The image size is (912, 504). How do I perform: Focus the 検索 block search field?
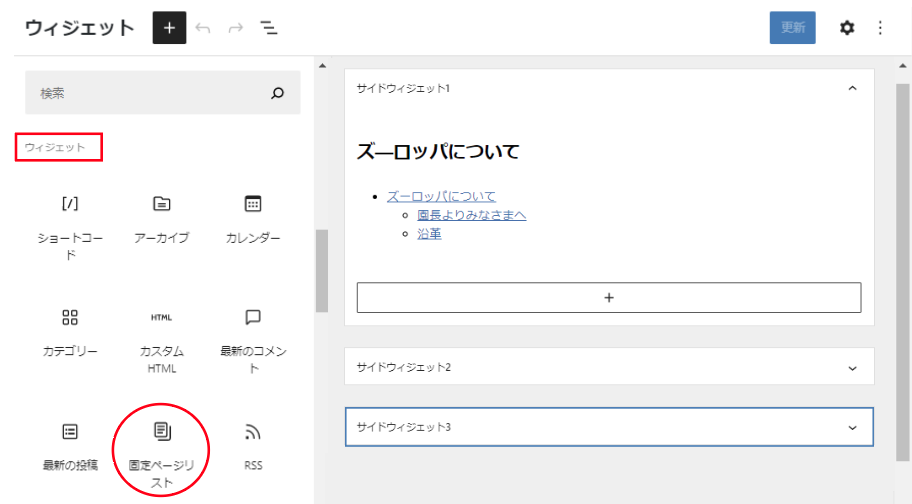[x=162, y=93]
